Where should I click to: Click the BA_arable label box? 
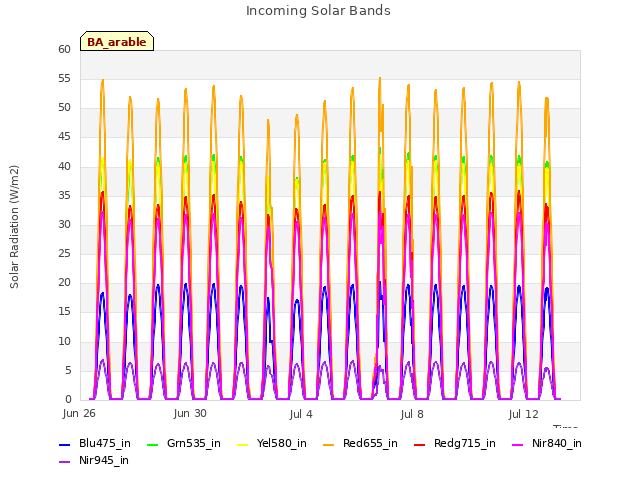pyautogui.click(x=117, y=41)
